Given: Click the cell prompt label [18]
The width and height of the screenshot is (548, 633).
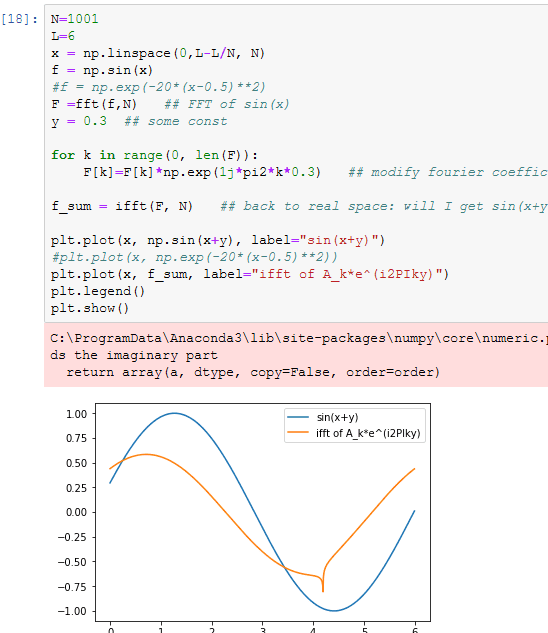Looking at the screenshot, I should [20, 19].
